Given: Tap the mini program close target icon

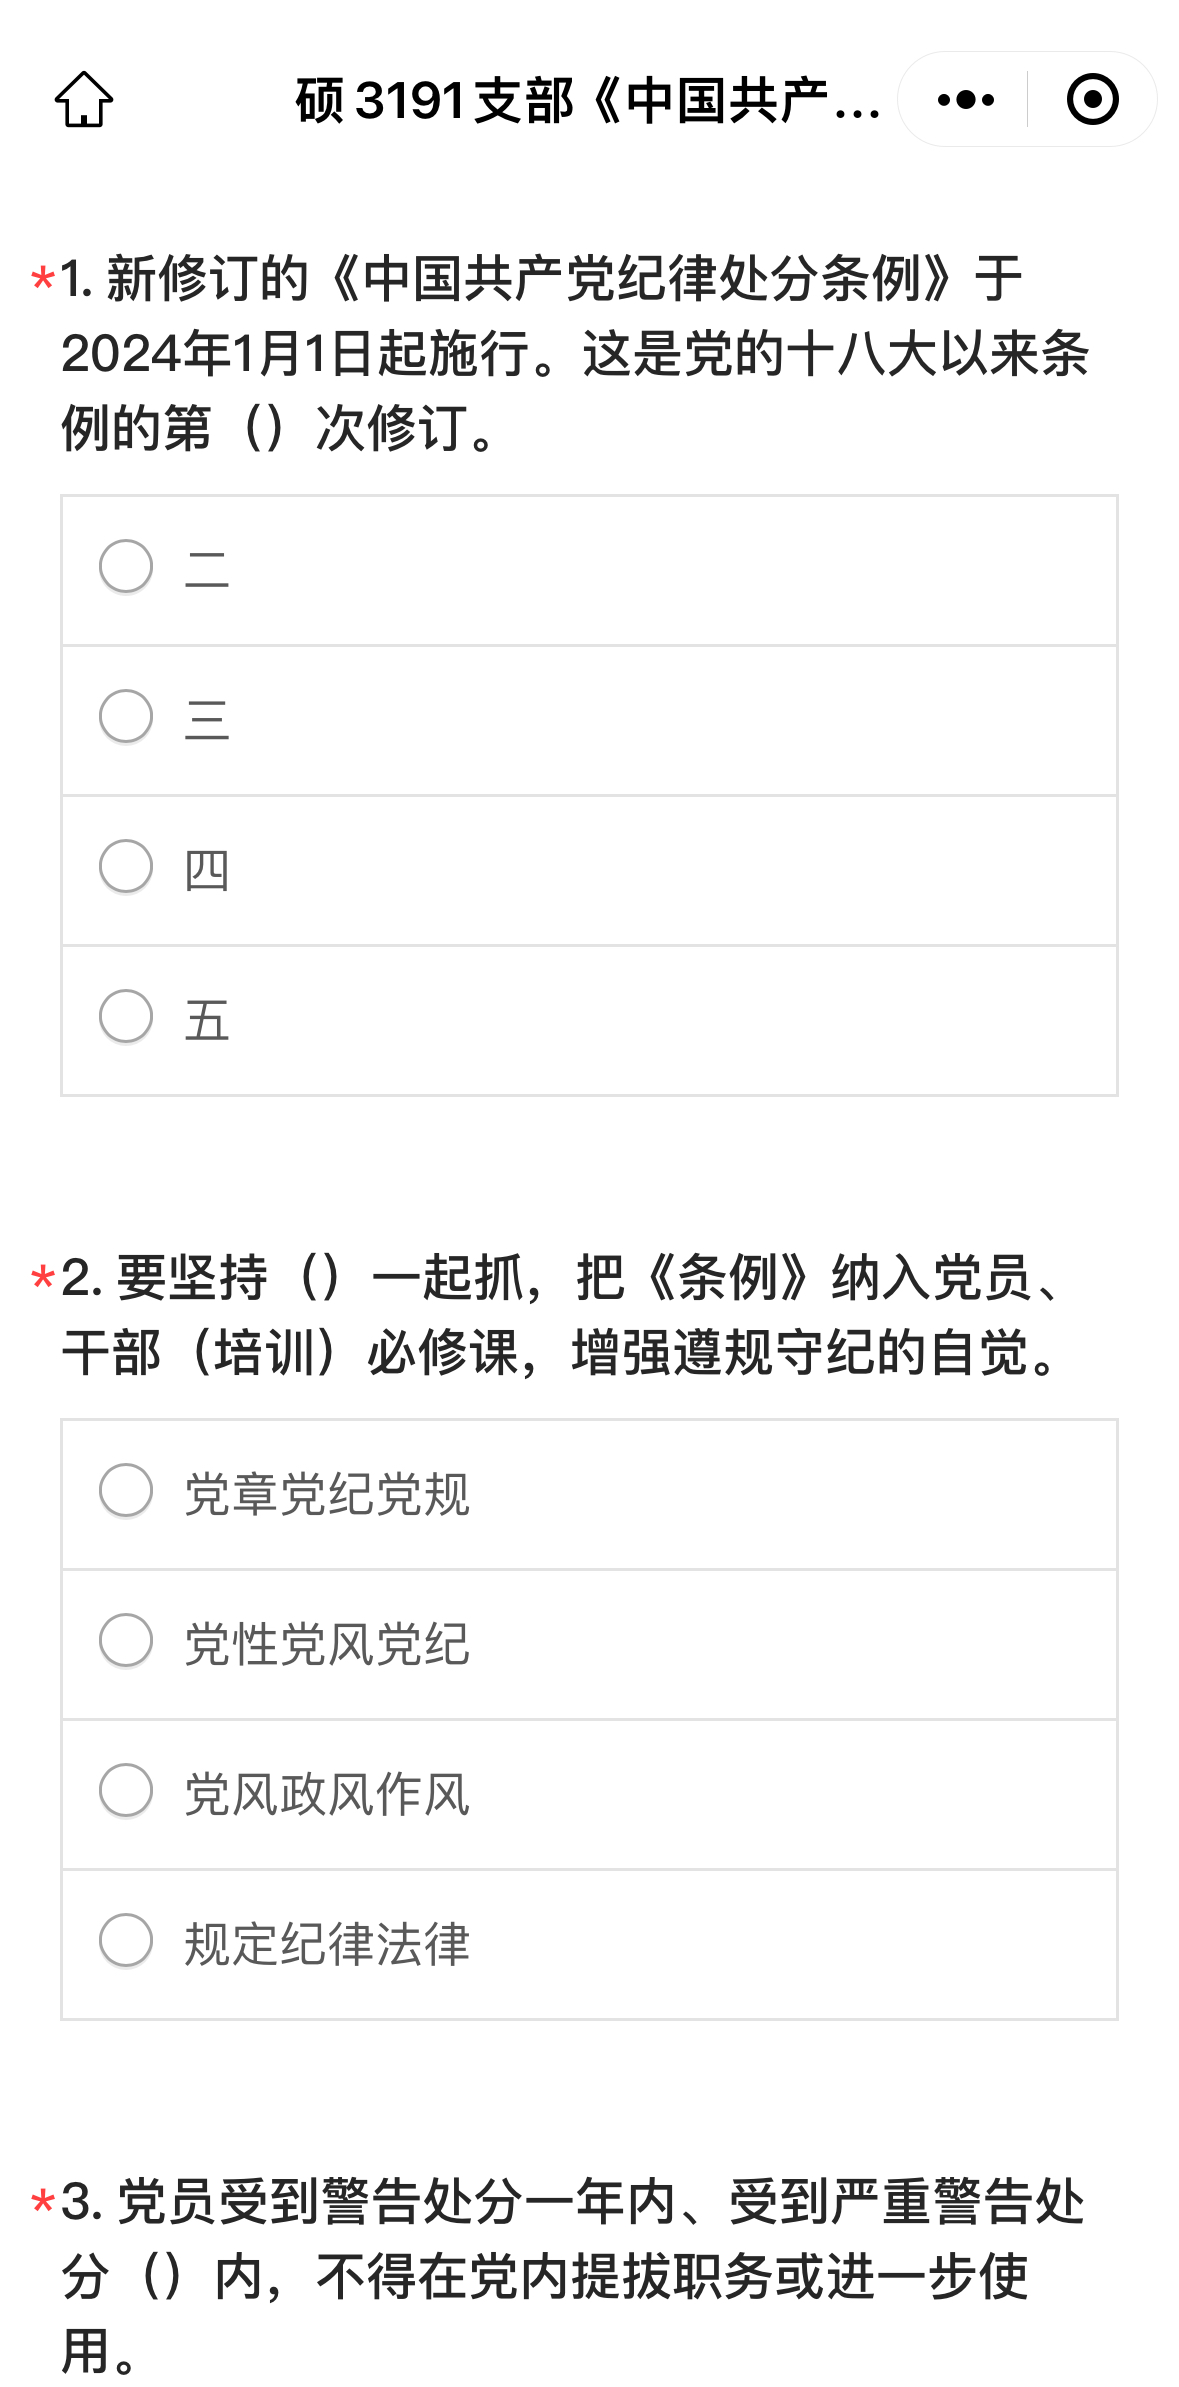Looking at the screenshot, I should click(1092, 100).
